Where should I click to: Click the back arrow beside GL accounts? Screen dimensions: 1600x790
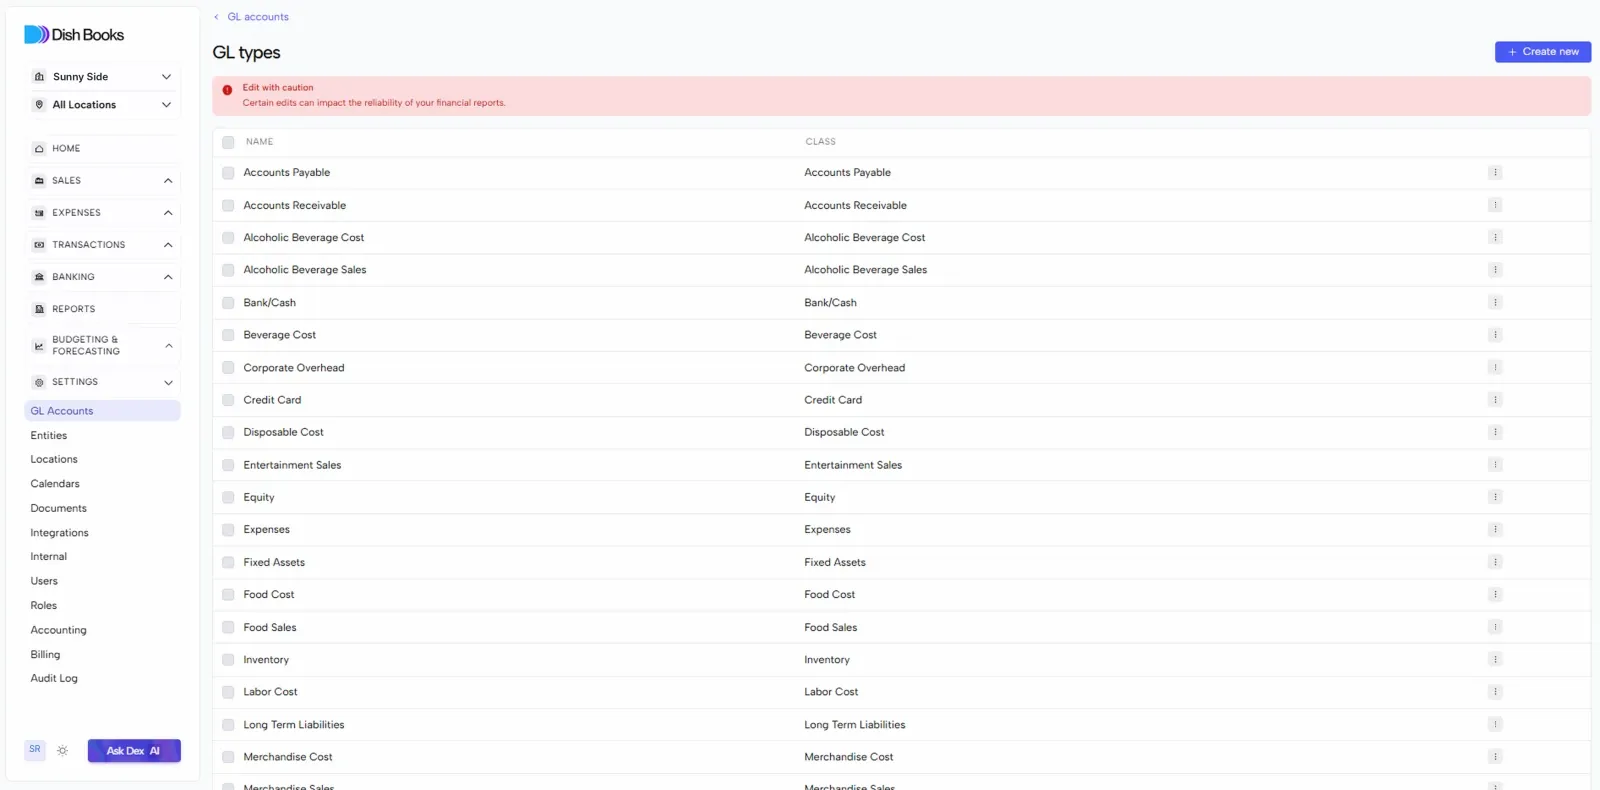coord(216,17)
